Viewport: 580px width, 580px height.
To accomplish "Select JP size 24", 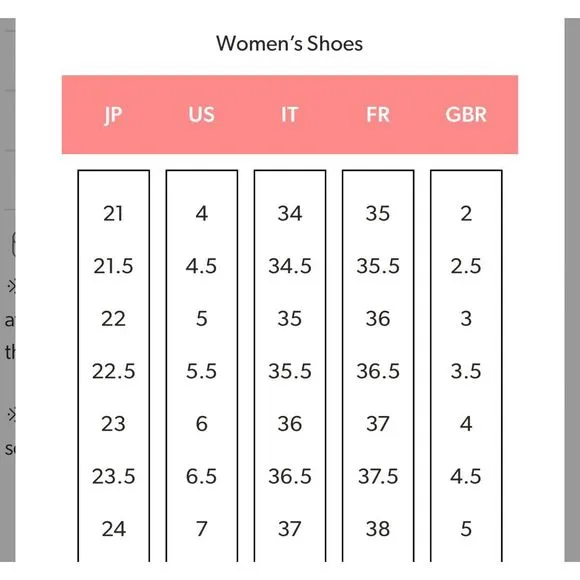I will 113,529.
